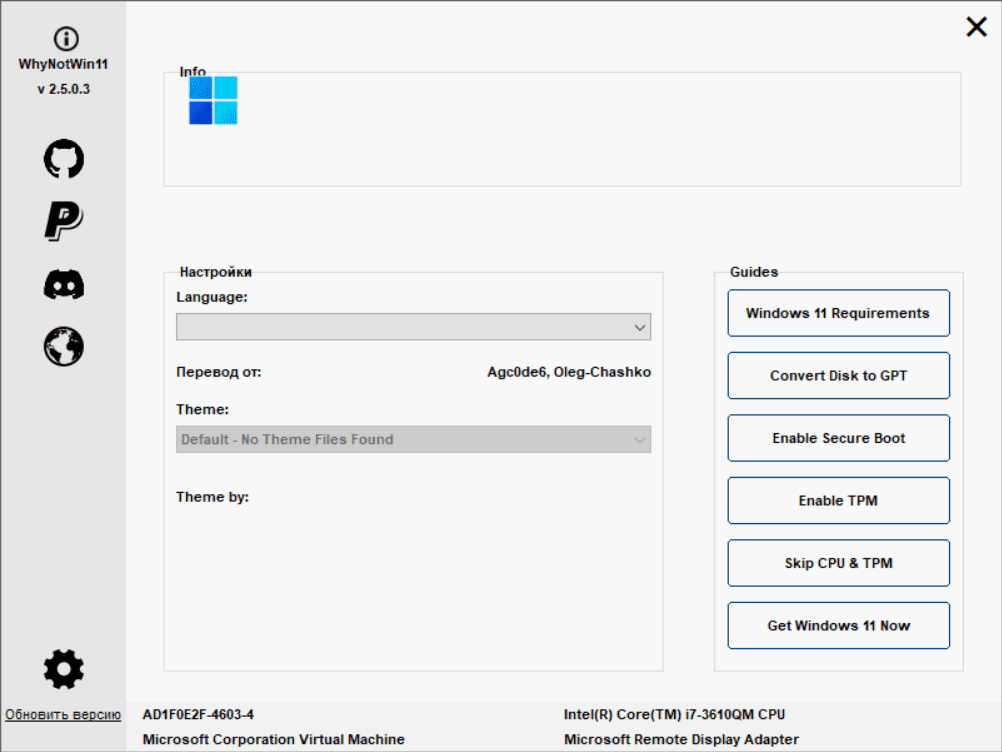
Task: Click the WhyNotWin11 title text
Action: point(63,64)
